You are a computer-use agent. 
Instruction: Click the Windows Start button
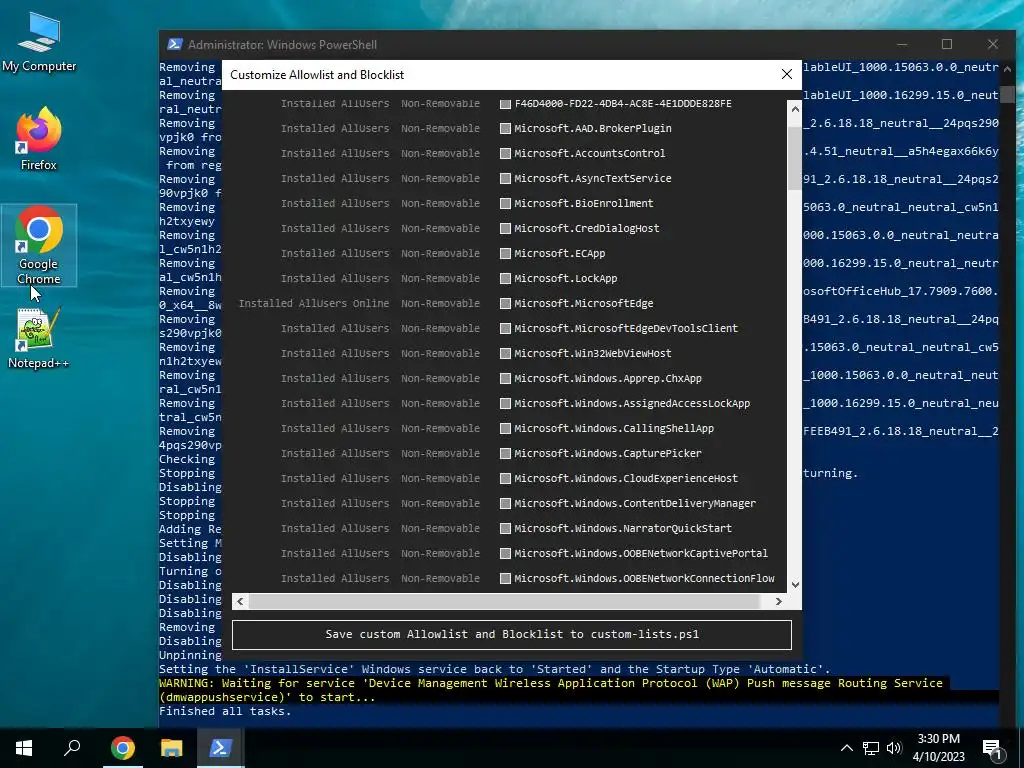(x=24, y=748)
